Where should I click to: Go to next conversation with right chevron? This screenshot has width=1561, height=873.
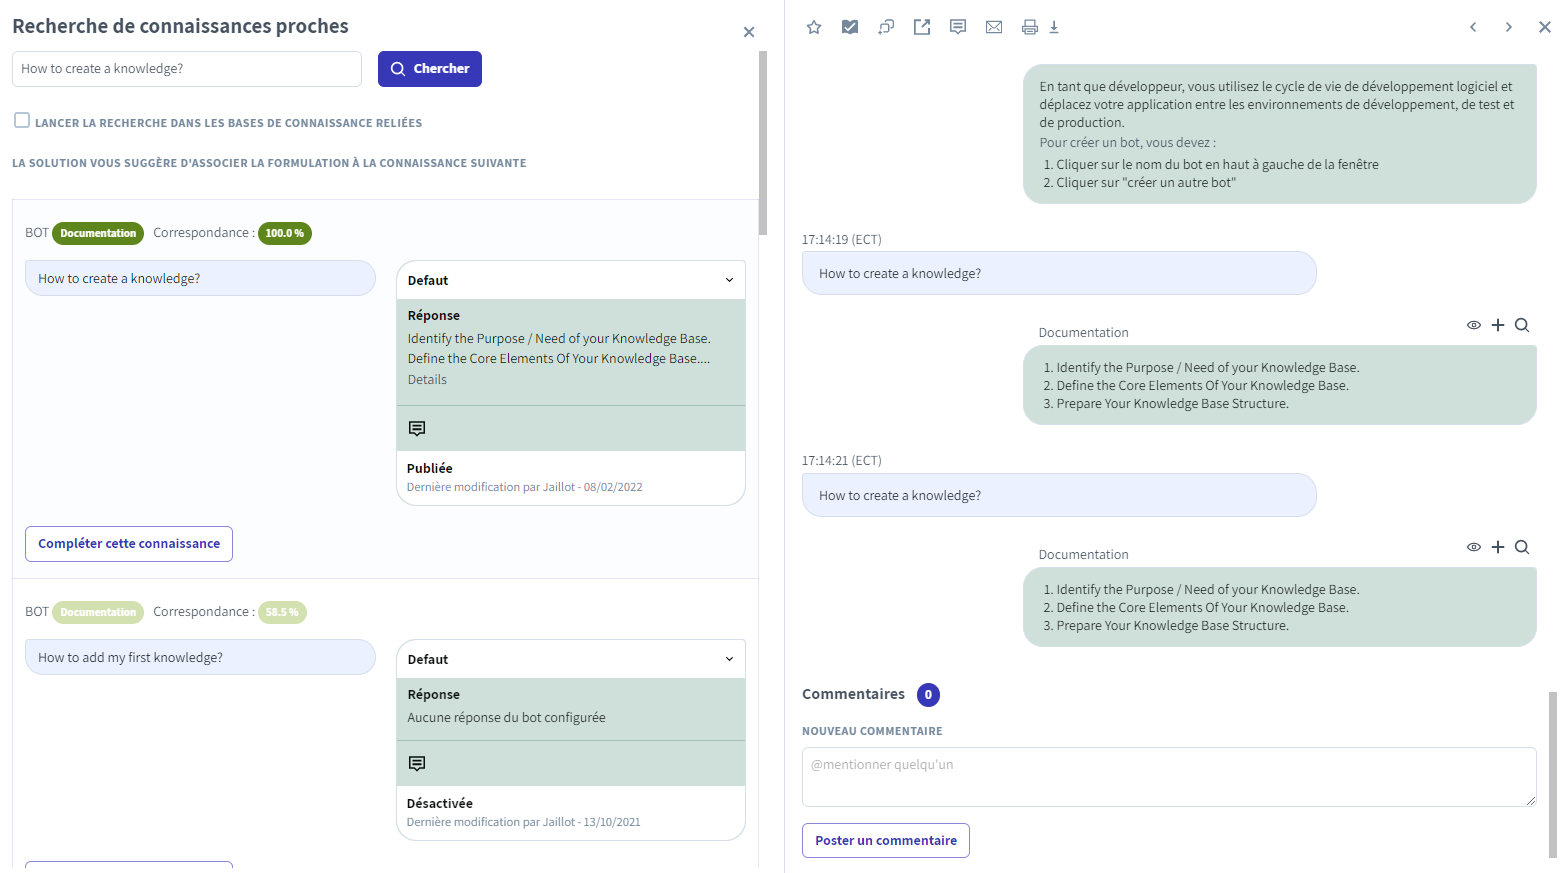point(1509,27)
